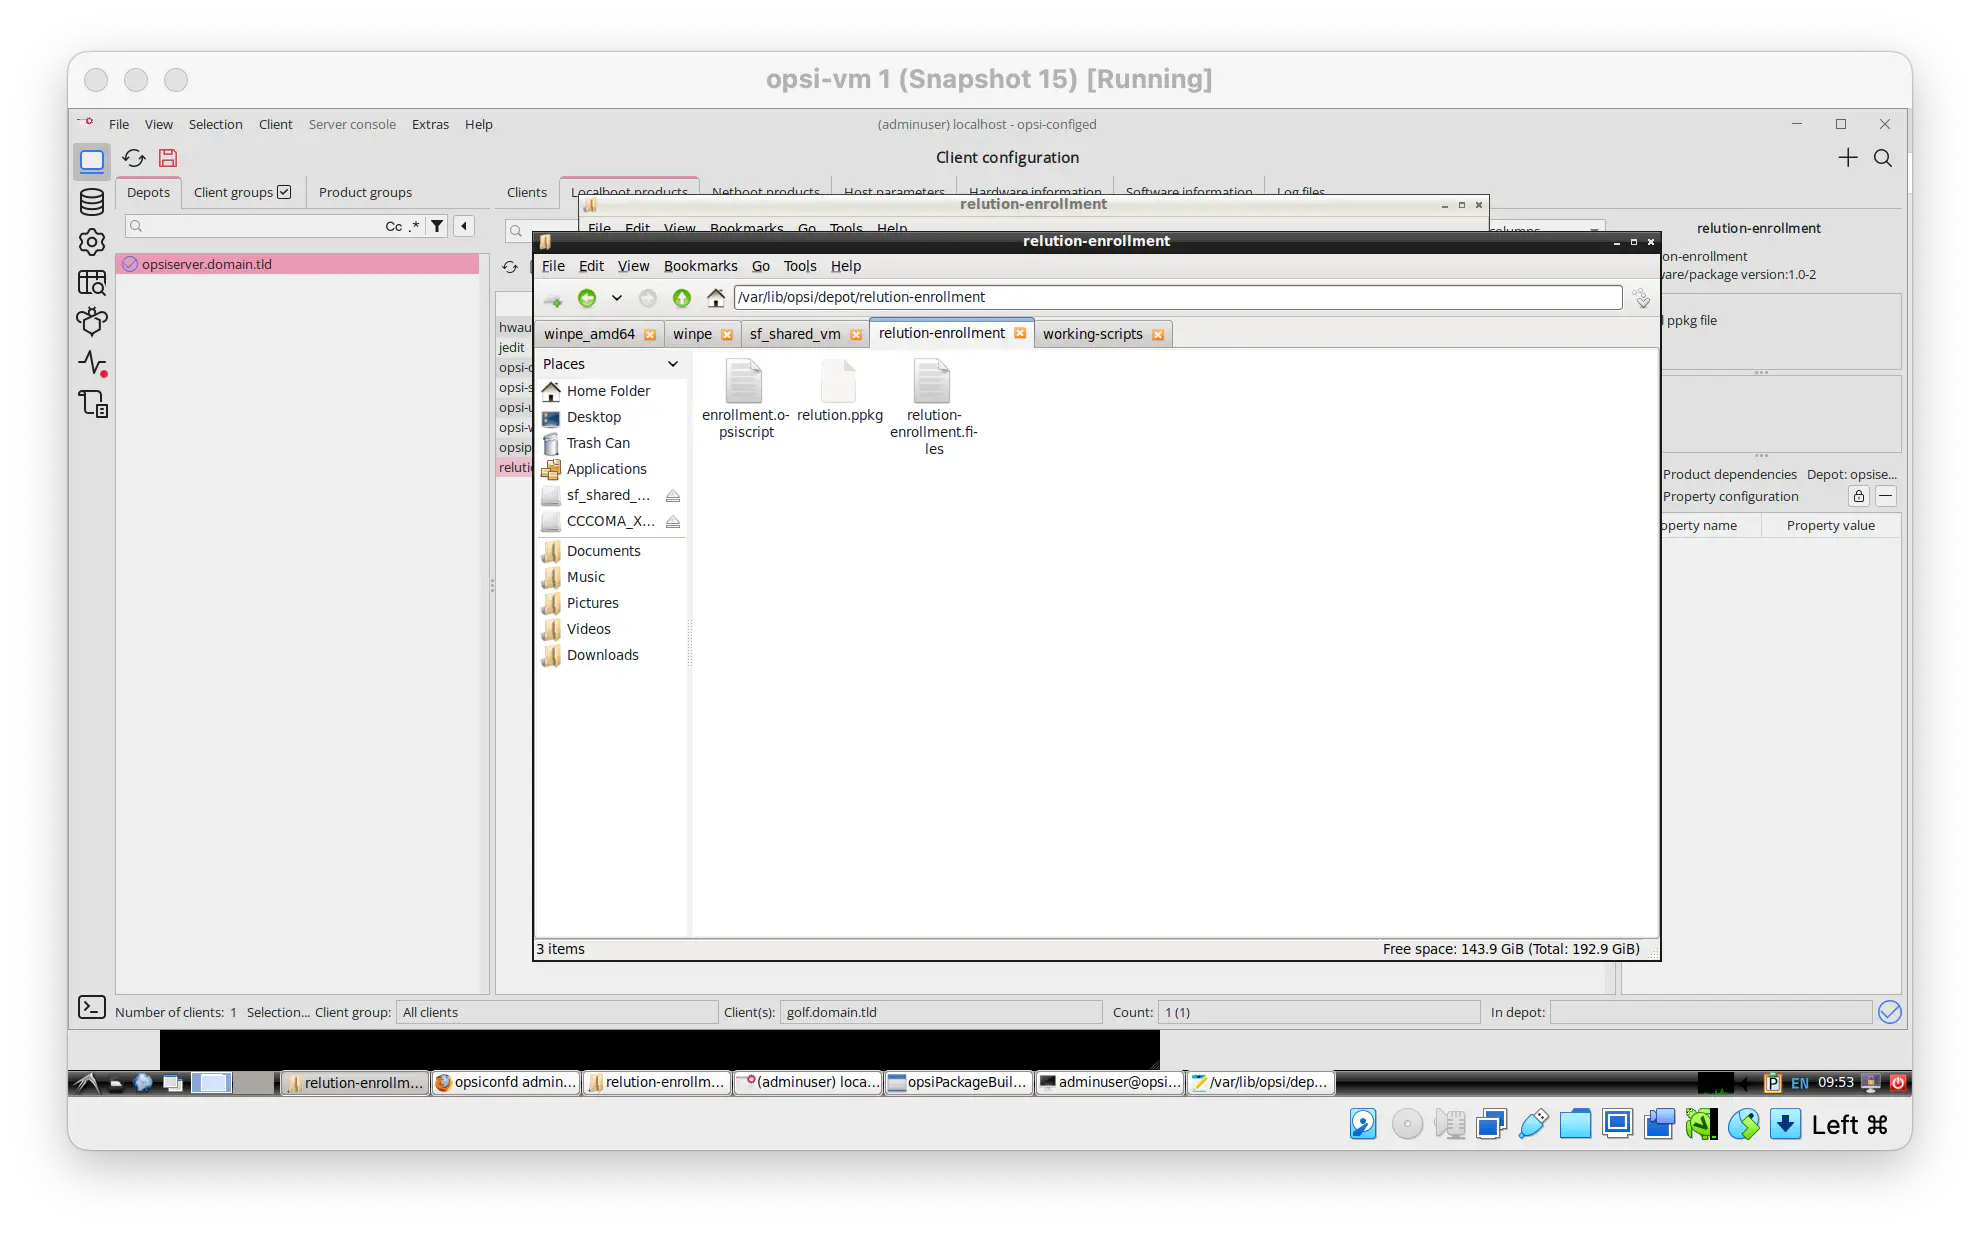Toggle the regex .* search option
Viewport: 1980px width, 1234px height.
(x=414, y=226)
